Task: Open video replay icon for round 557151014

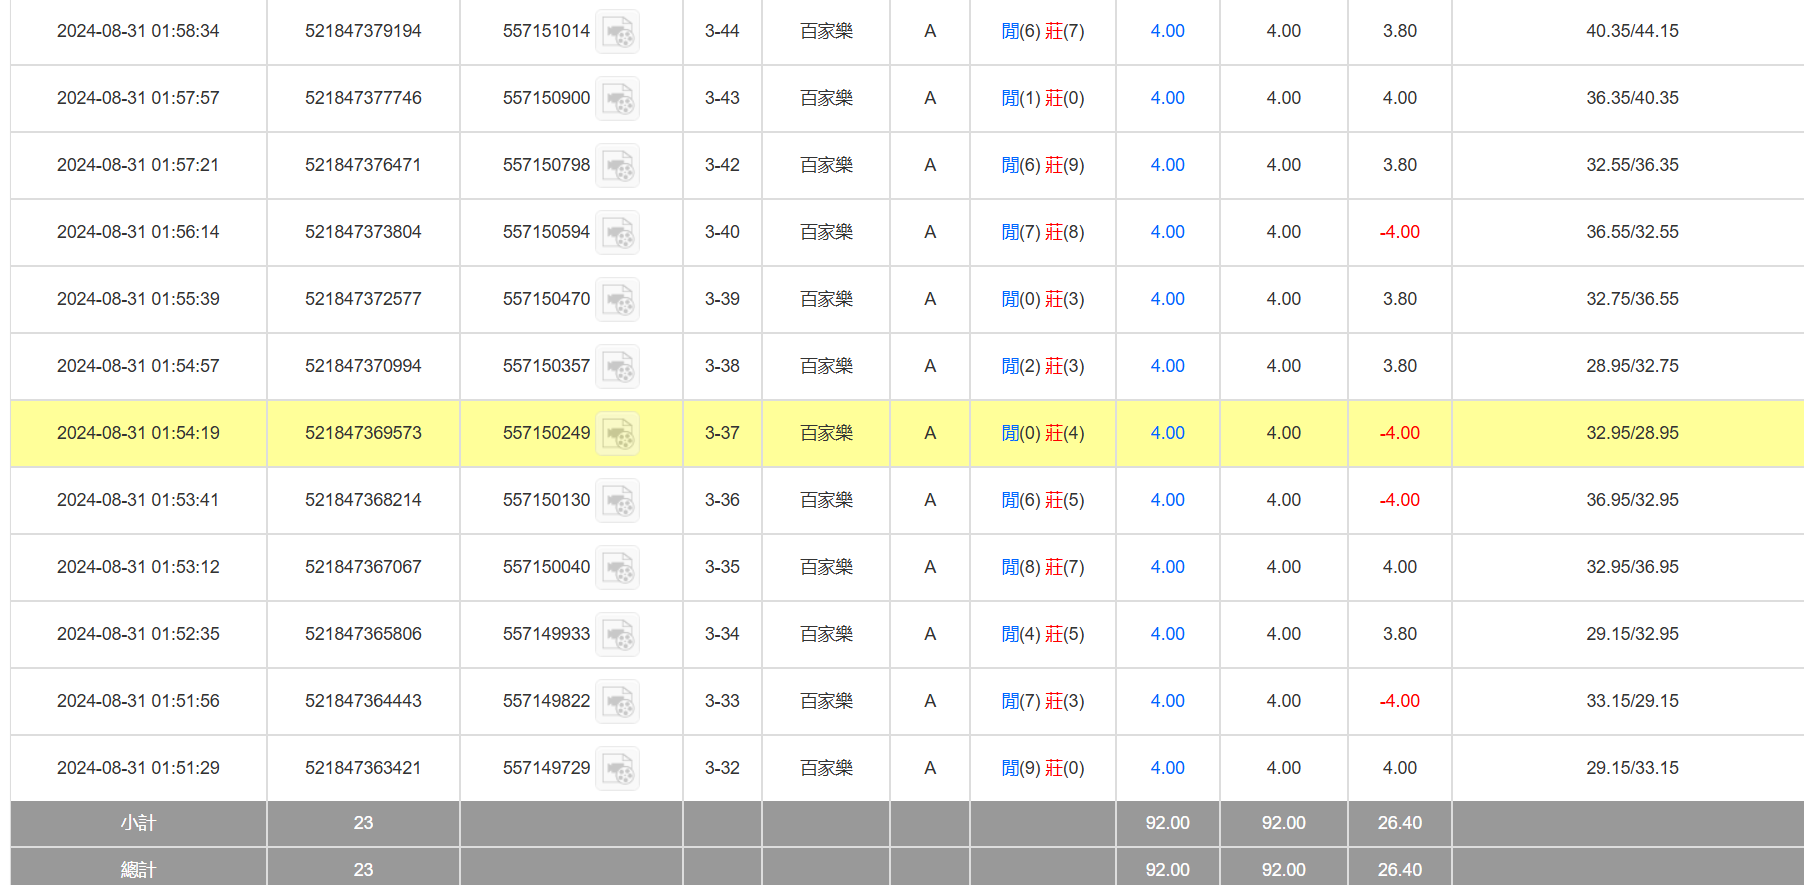Action: coord(617,32)
